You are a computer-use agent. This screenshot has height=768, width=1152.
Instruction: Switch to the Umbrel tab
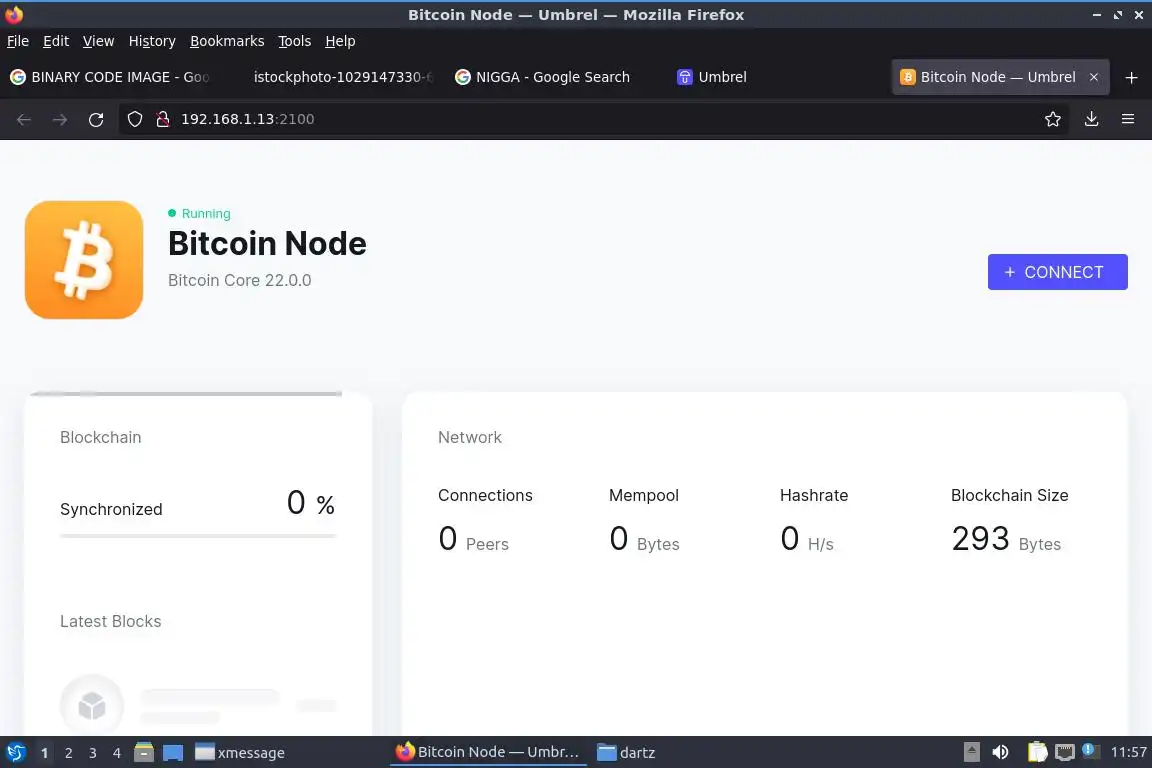coord(775,77)
